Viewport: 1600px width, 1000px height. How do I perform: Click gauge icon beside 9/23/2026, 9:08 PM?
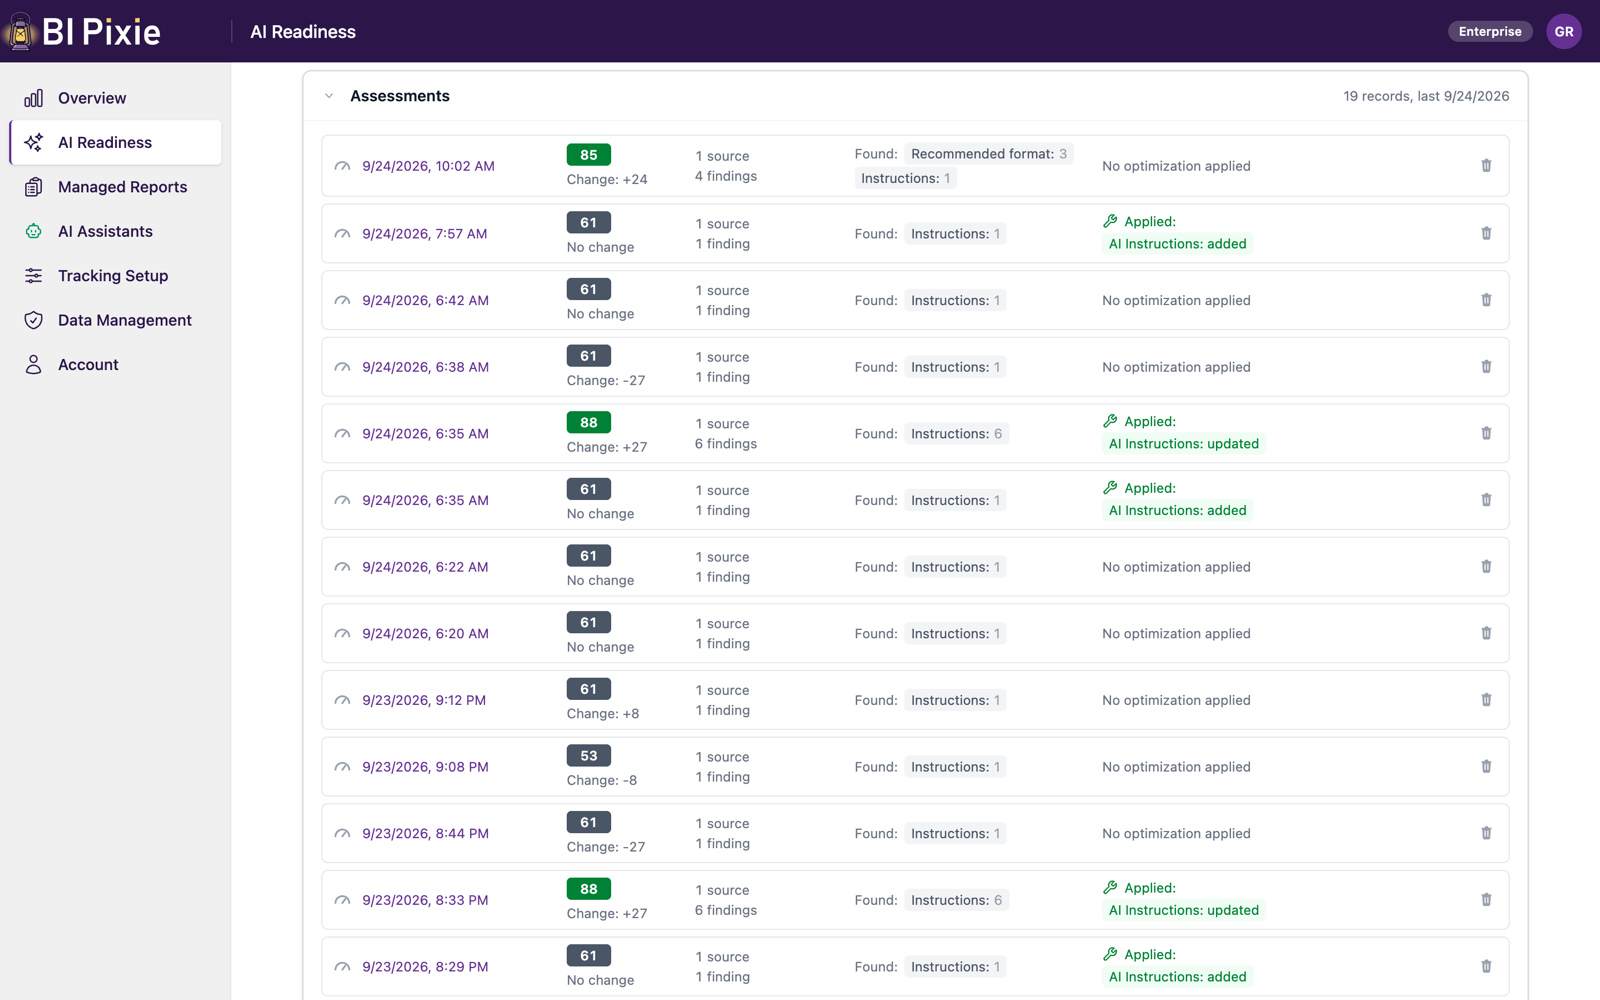point(342,767)
